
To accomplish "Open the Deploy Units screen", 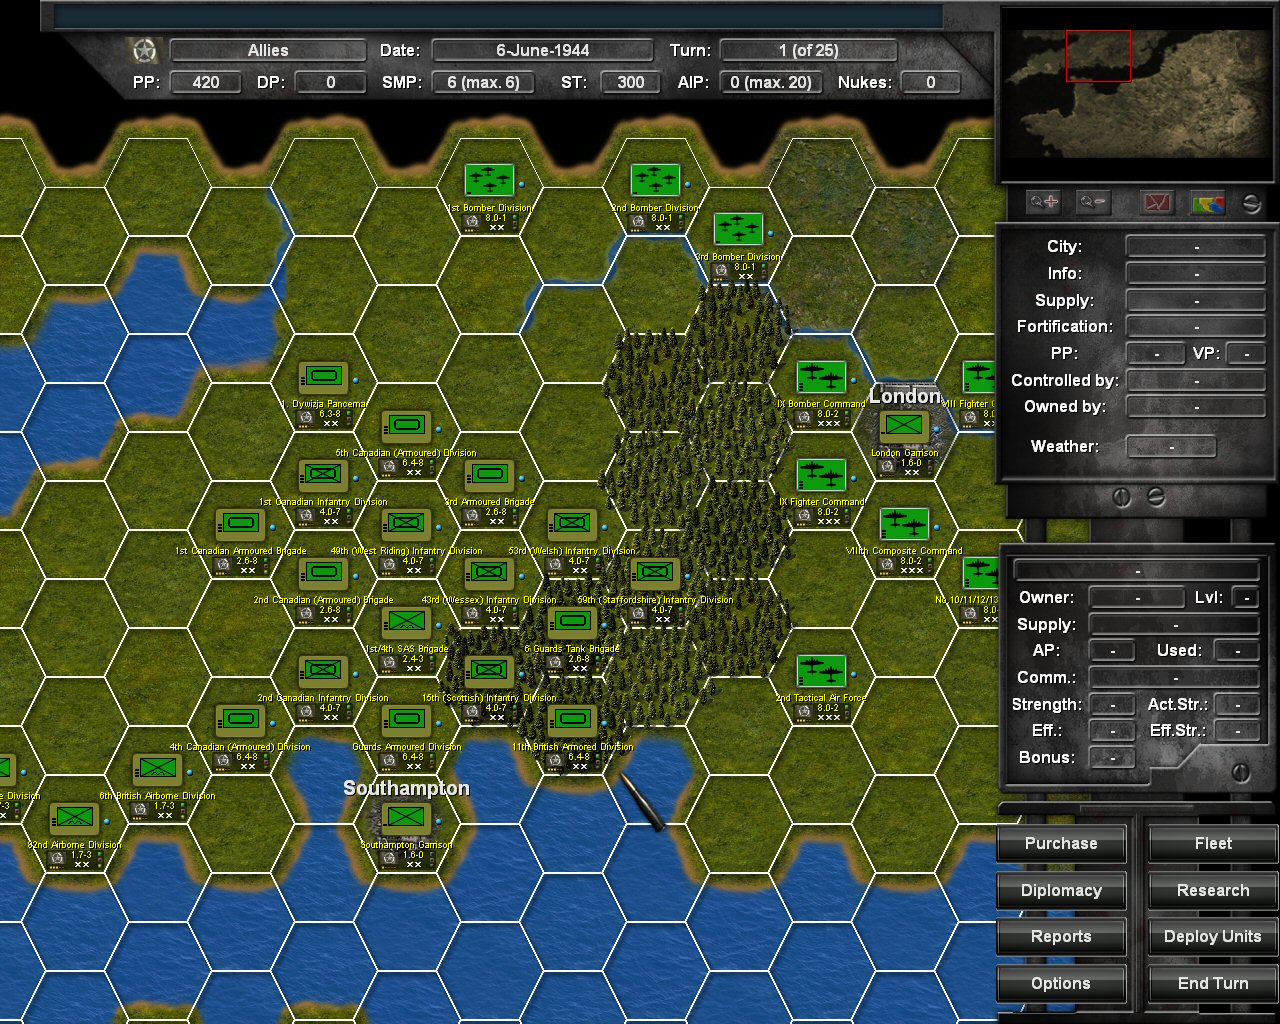I will pyautogui.click(x=1212, y=937).
